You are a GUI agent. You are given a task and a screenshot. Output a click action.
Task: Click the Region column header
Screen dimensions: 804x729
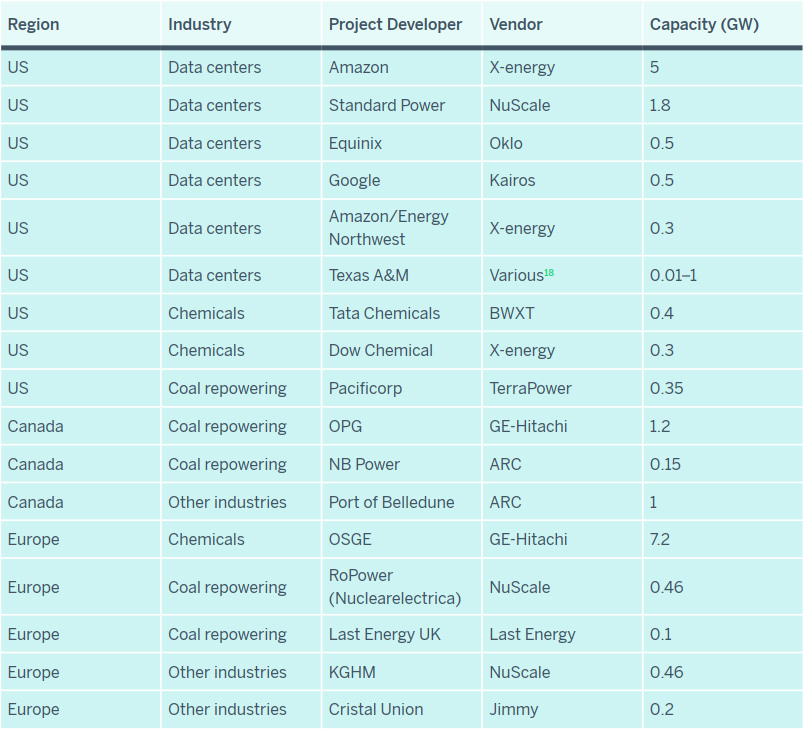(32, 24)
